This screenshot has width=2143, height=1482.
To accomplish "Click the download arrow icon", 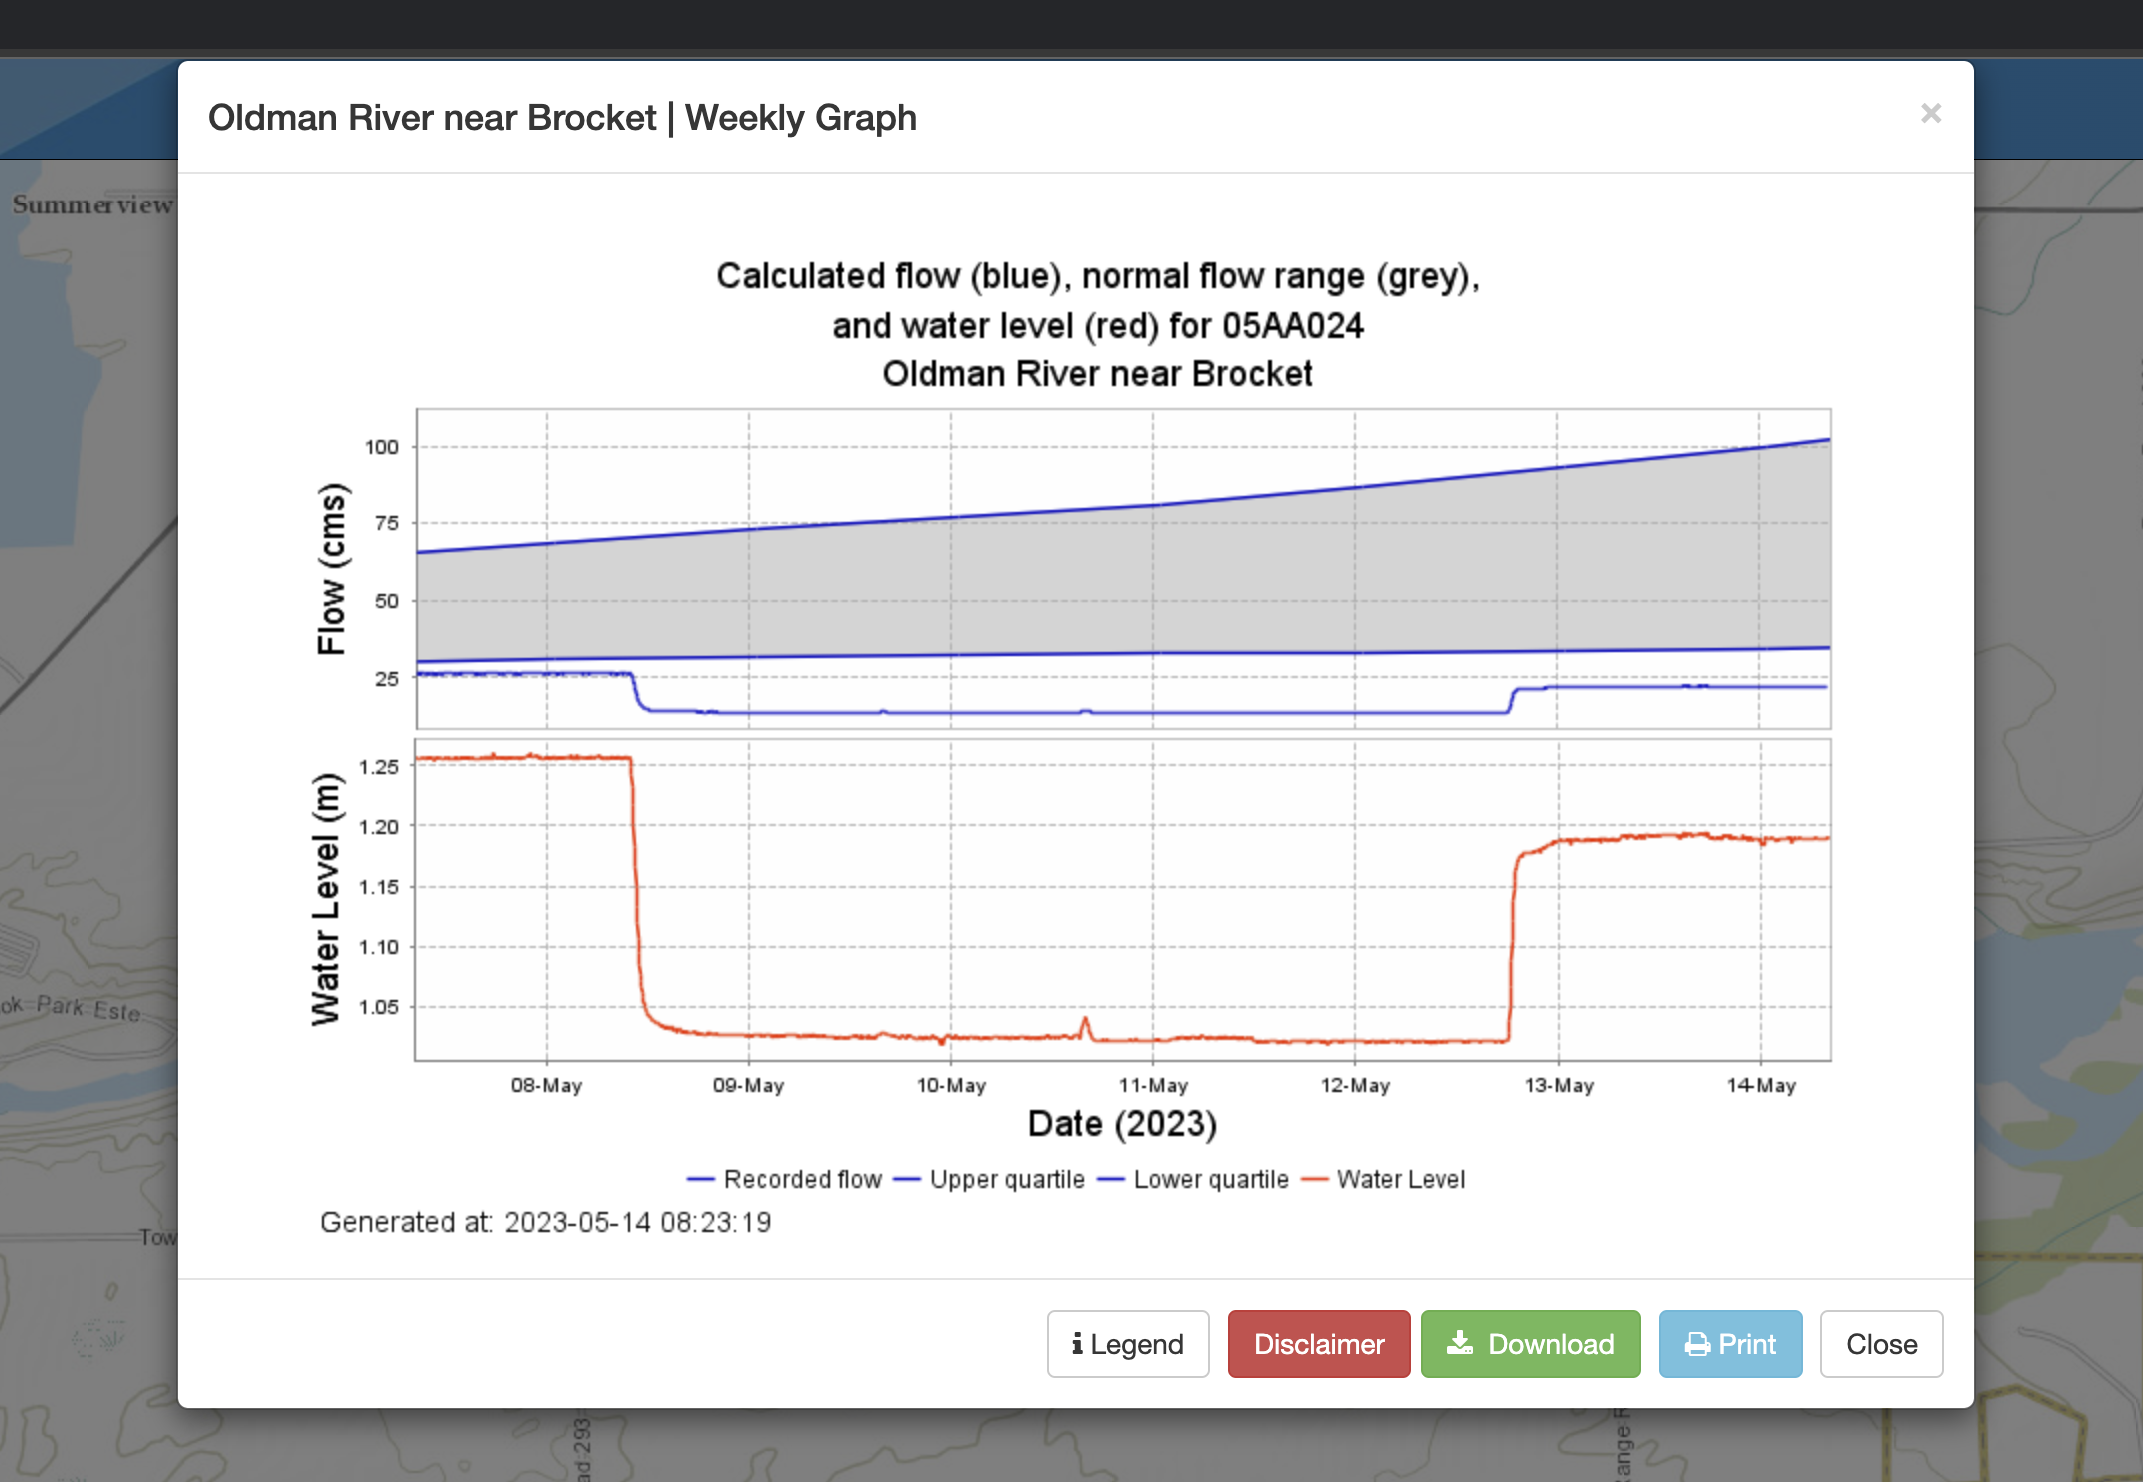I will [x=1460, y=1343].
